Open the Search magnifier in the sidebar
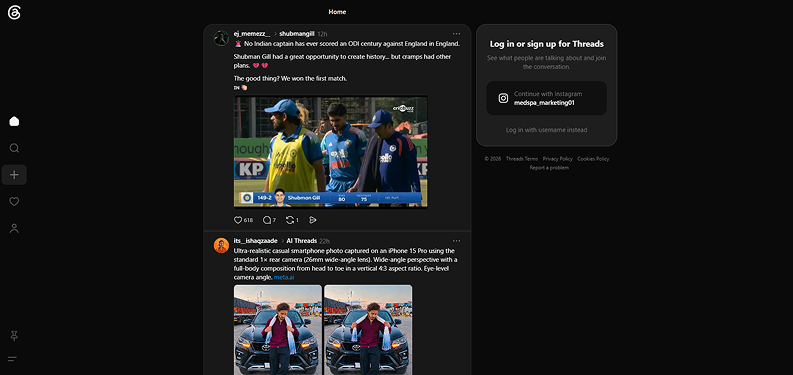Screen dimensions: 793x375 pos(14,148)
